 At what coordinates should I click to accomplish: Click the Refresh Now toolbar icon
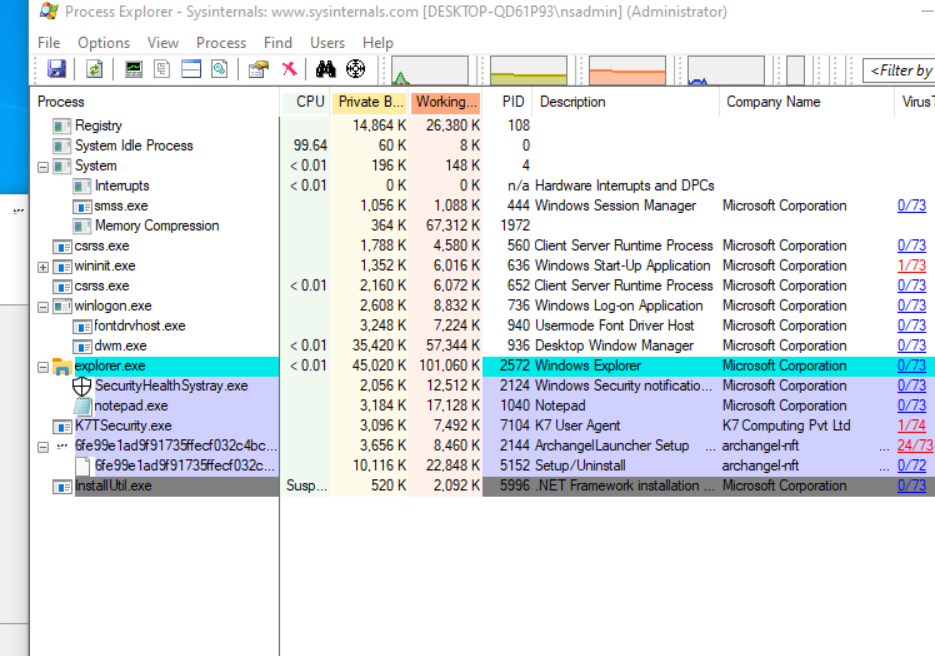click(94, 69)
